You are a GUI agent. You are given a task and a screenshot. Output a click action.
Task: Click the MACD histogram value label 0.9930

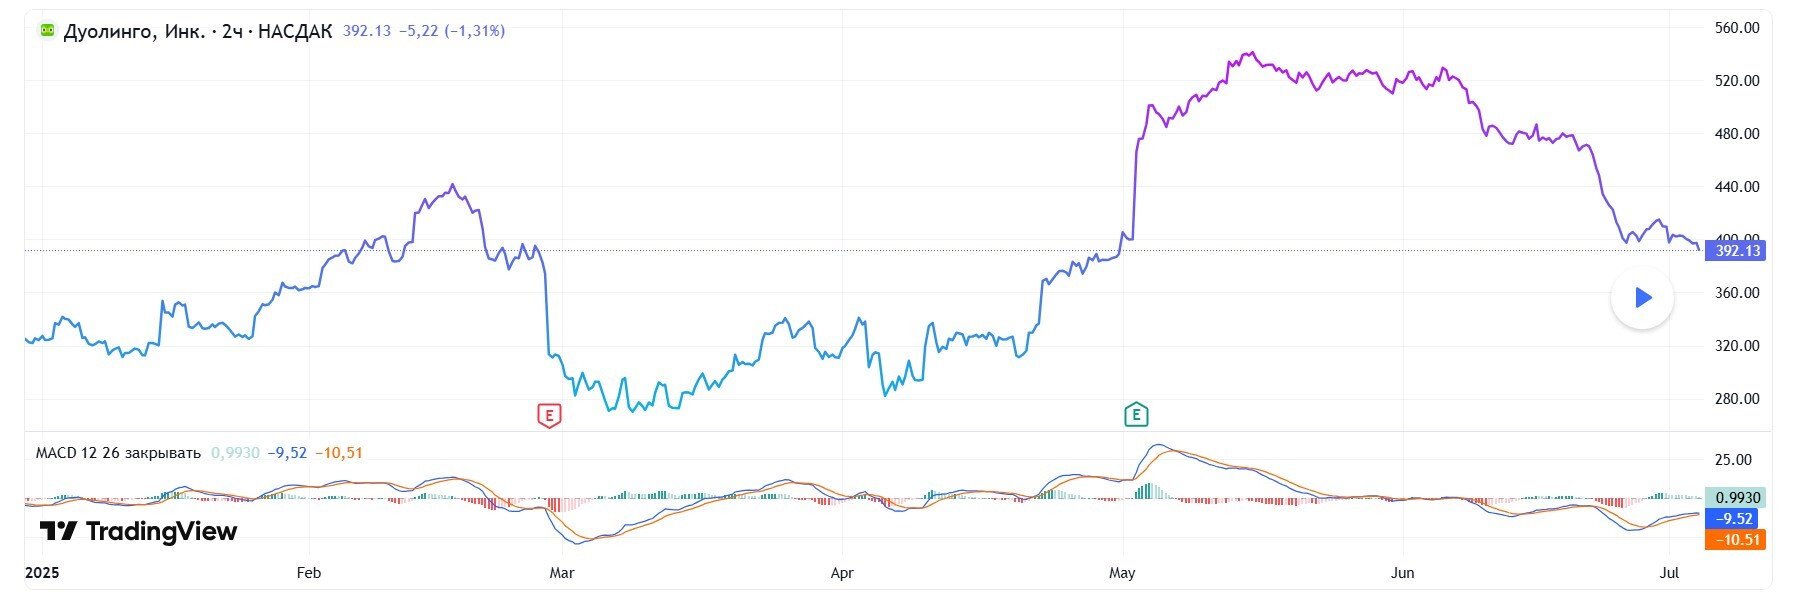tap(1737, 497)
